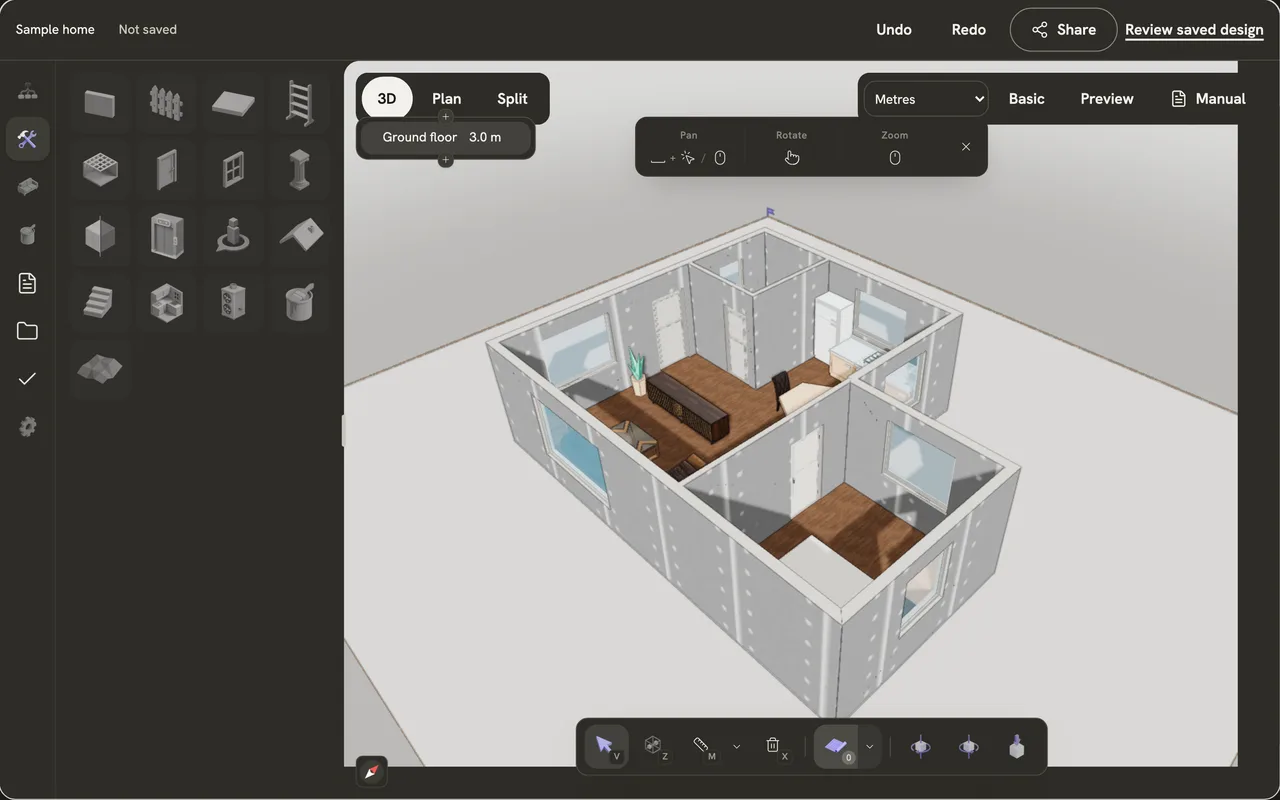Click the compass orientation icon

point(372,772)
